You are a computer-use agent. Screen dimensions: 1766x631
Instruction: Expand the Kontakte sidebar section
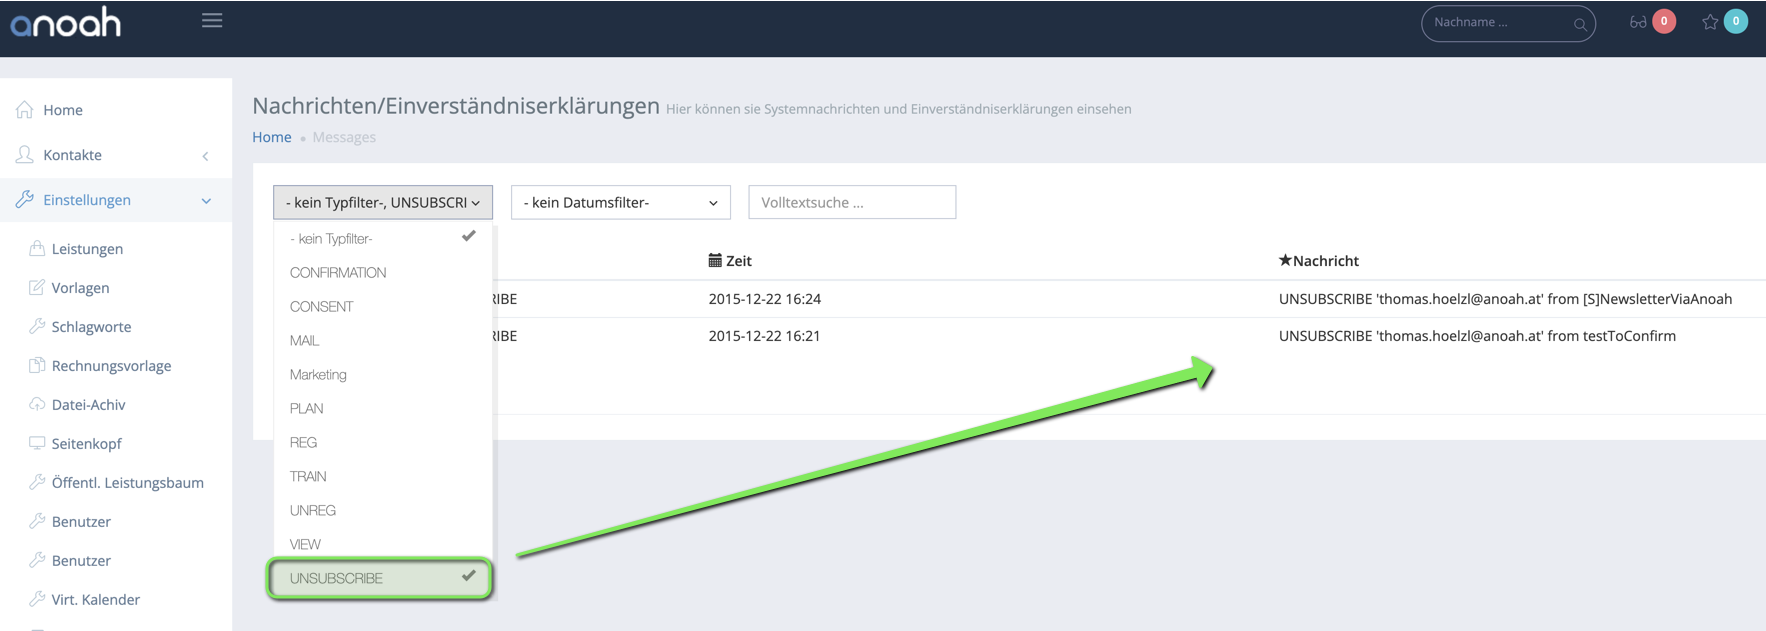(73, 155)
